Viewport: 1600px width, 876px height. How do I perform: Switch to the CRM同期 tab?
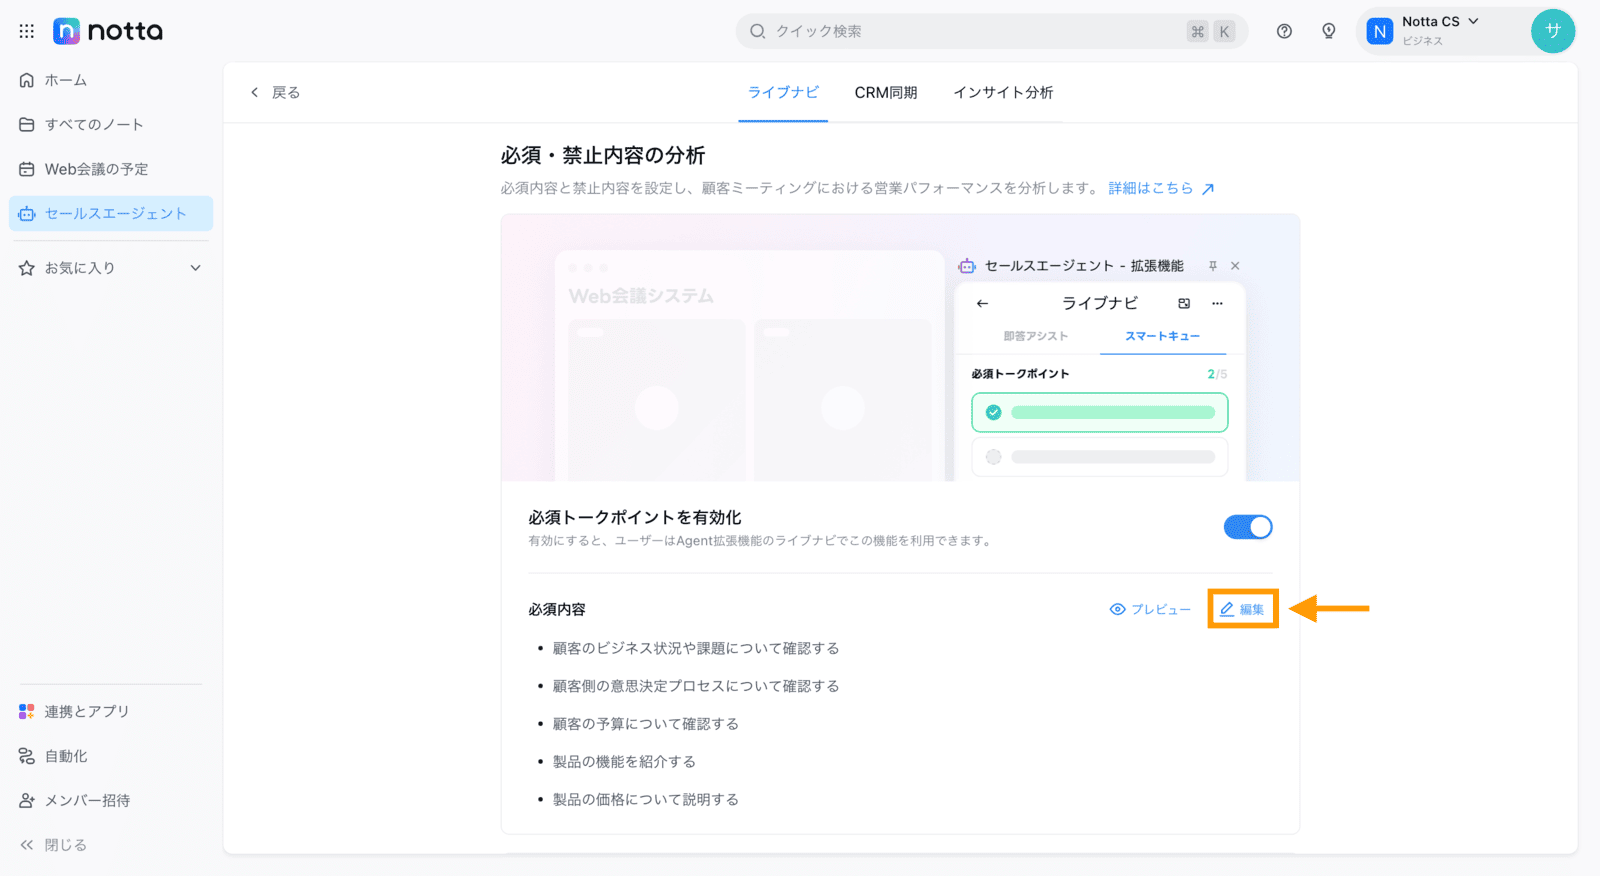coord(886,92)
